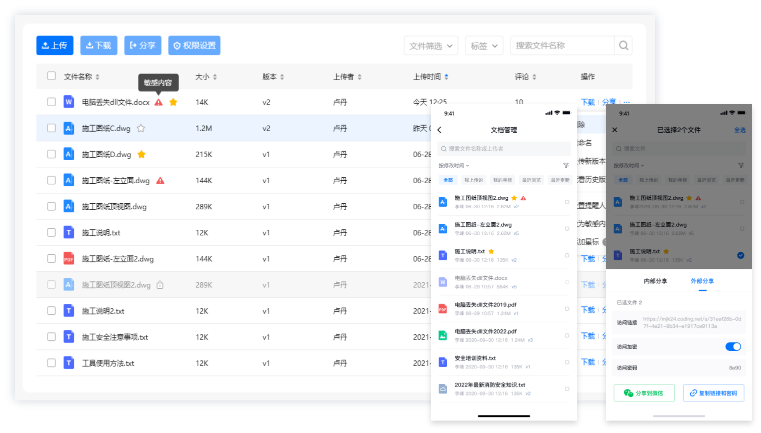
Task: Click red warning icon beside 施工图纸-左立面.dwg
Action: coord(160,181)
